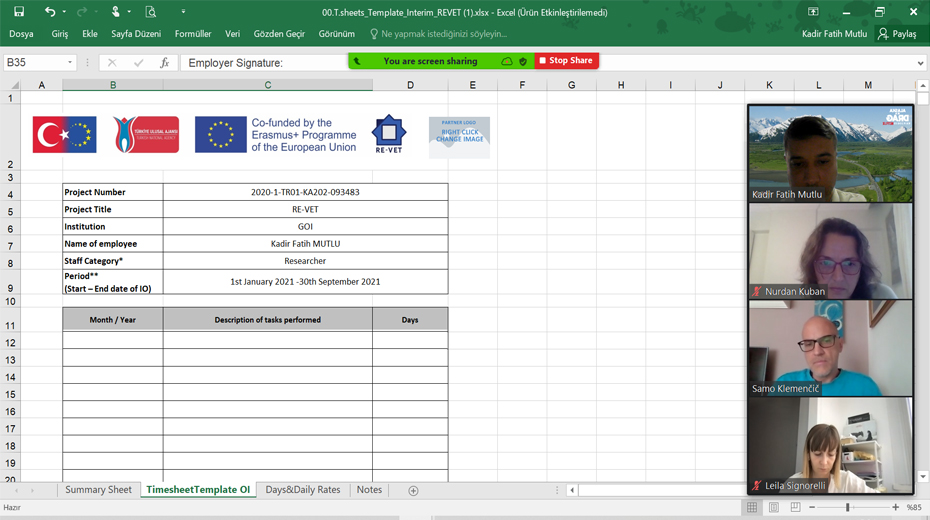Select Nurdan Kuban's video thumbnail
930x520 pixels.
(x=830, y=251)
